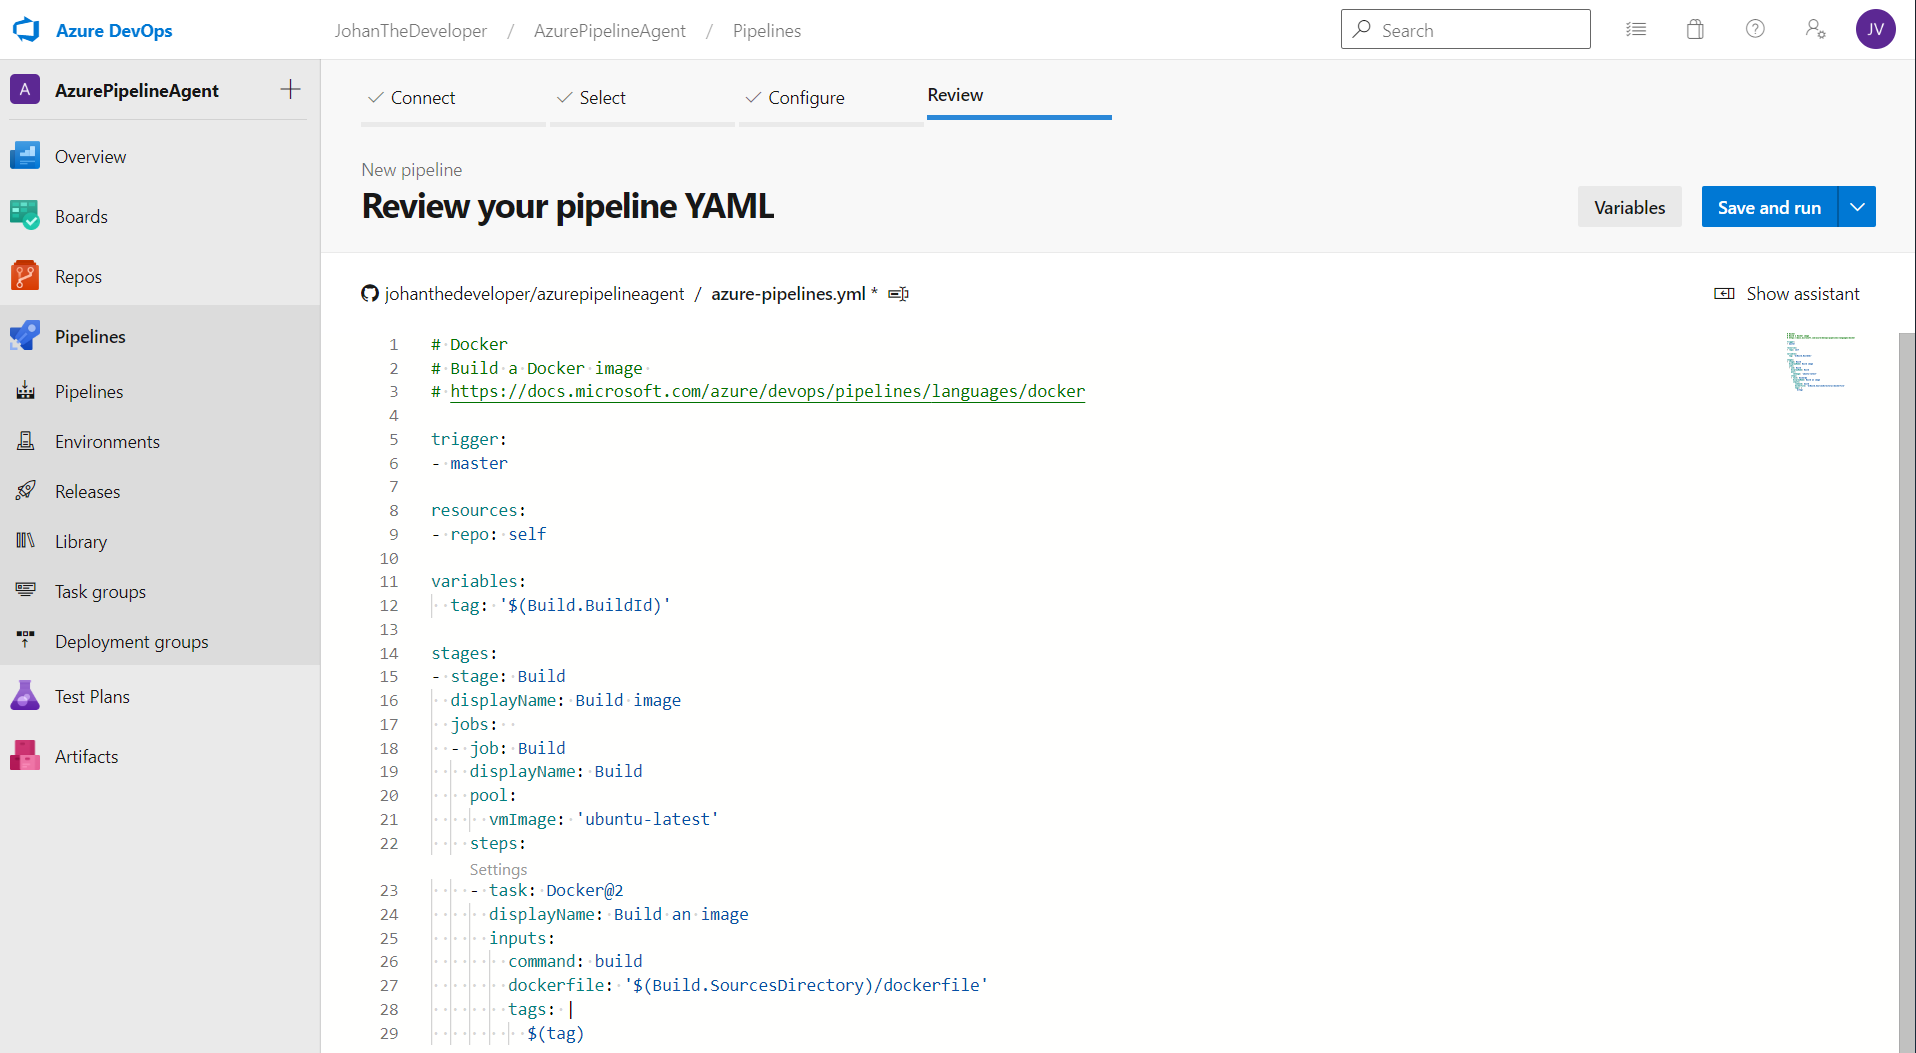Go to the Configure step tab
Image resolution: width=1916 pixels, height=1053 pixels.
(831, 97)
